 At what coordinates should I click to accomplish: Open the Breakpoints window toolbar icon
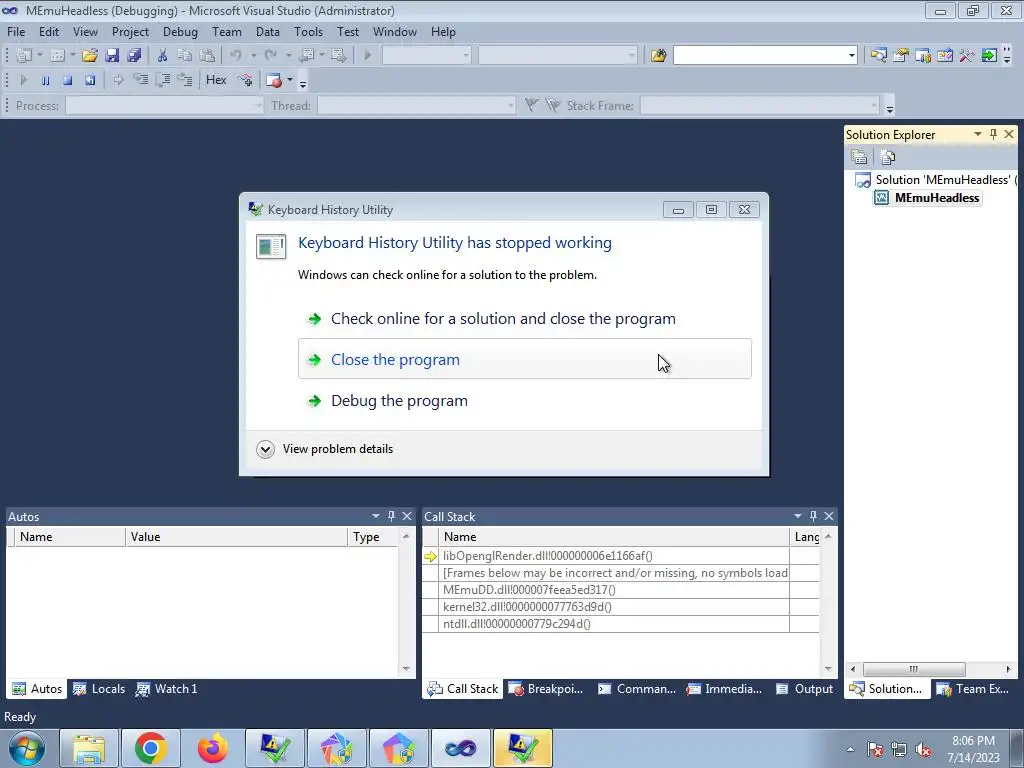click(x=274, y=80)
